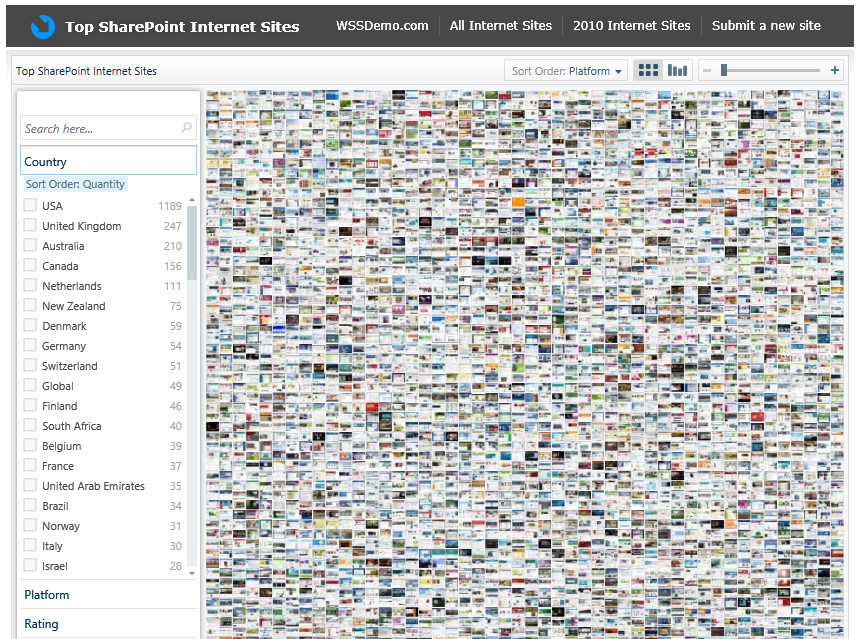Click the zoom out minus icon
862x639 pixels.
(707, 70)
